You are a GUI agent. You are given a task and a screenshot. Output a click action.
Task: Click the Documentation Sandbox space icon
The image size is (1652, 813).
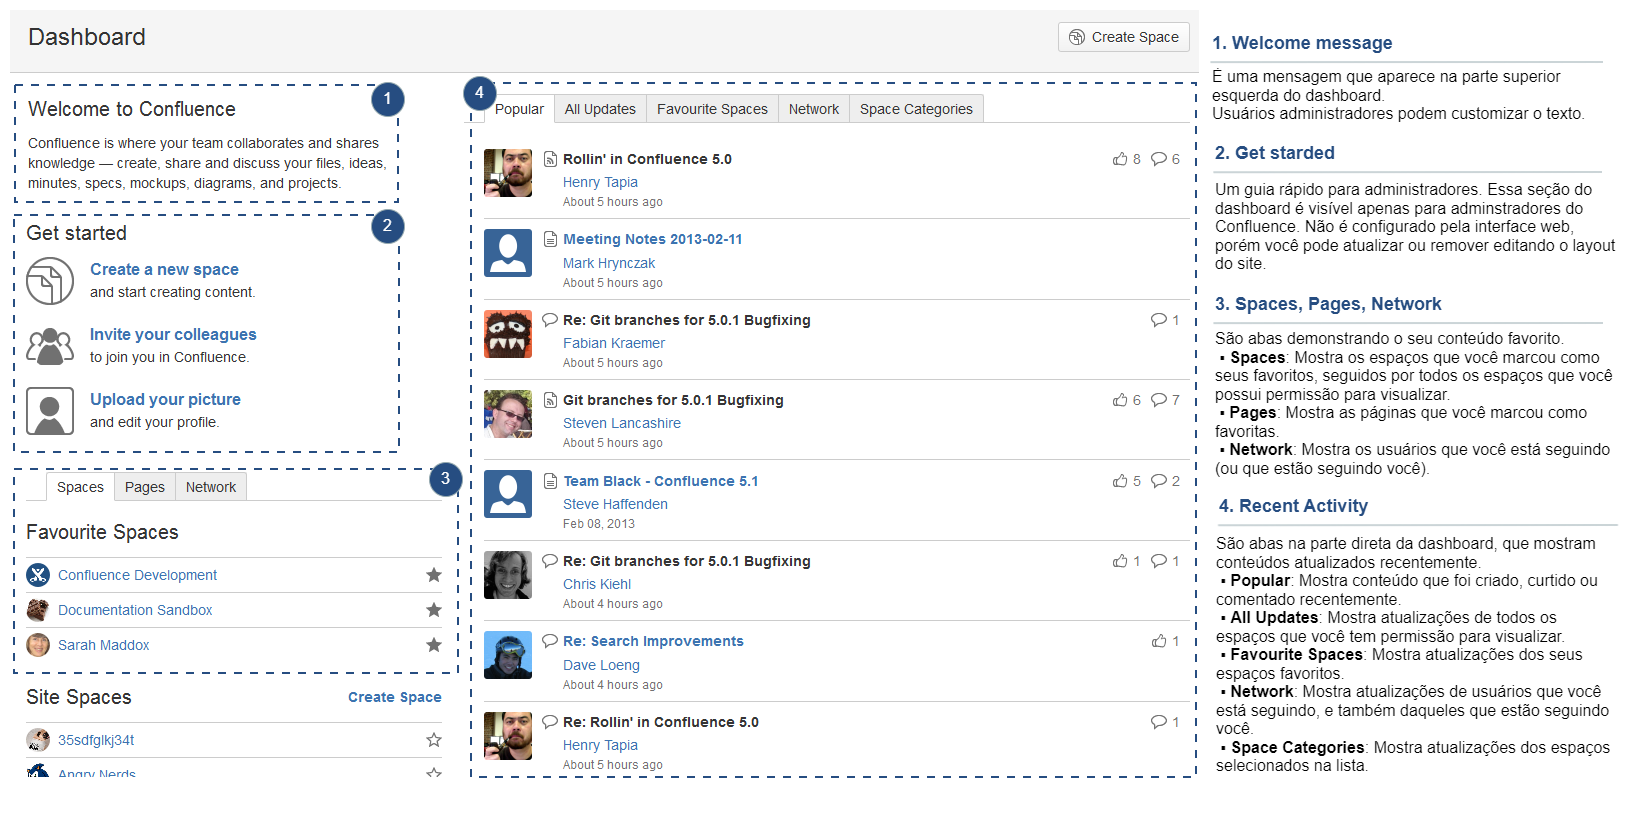pos(38,610)
